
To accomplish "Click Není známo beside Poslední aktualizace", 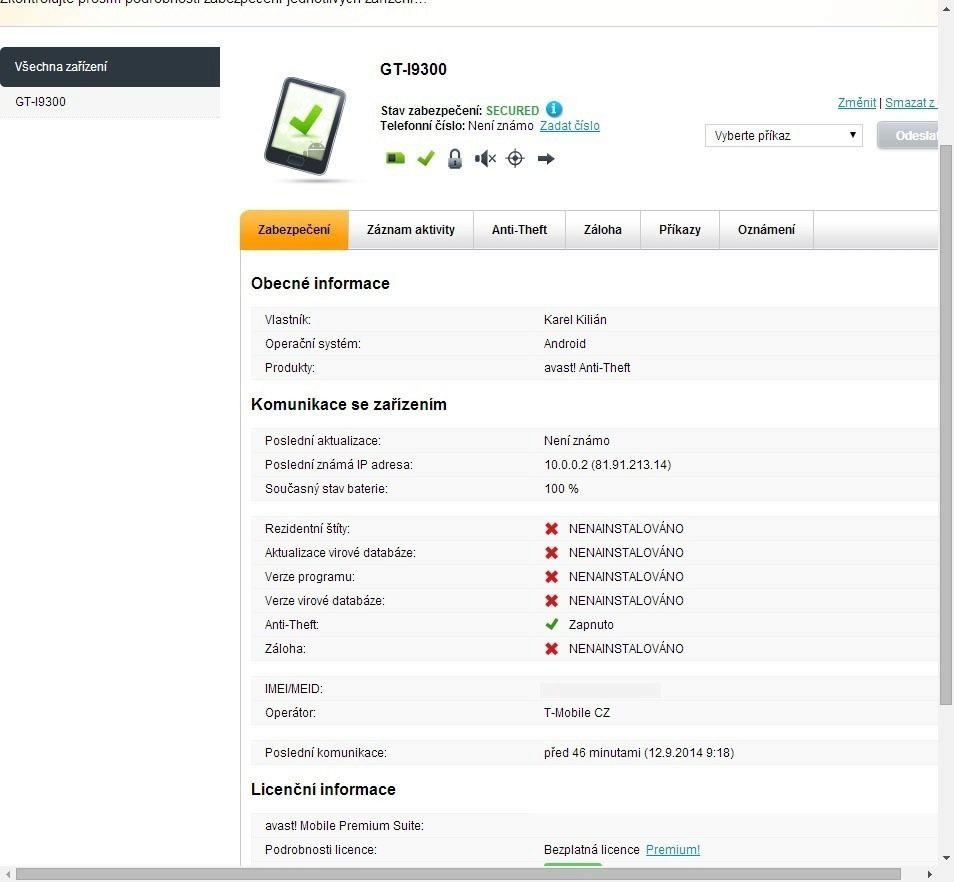I will tap(577, 441).
